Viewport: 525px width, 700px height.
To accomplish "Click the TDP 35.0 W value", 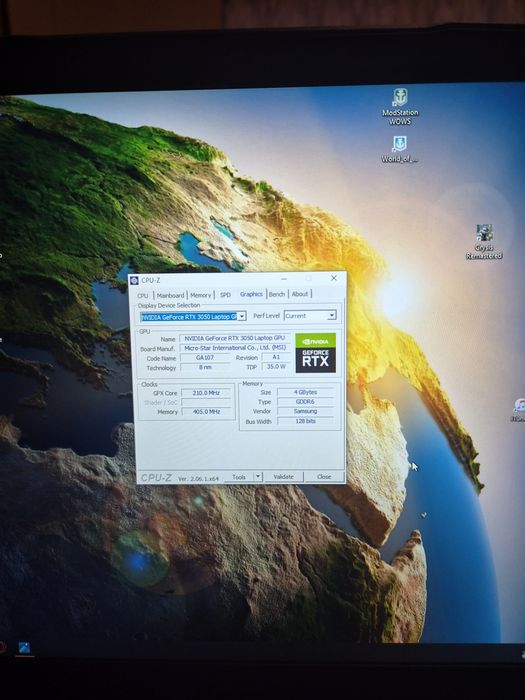I will 276,366.
